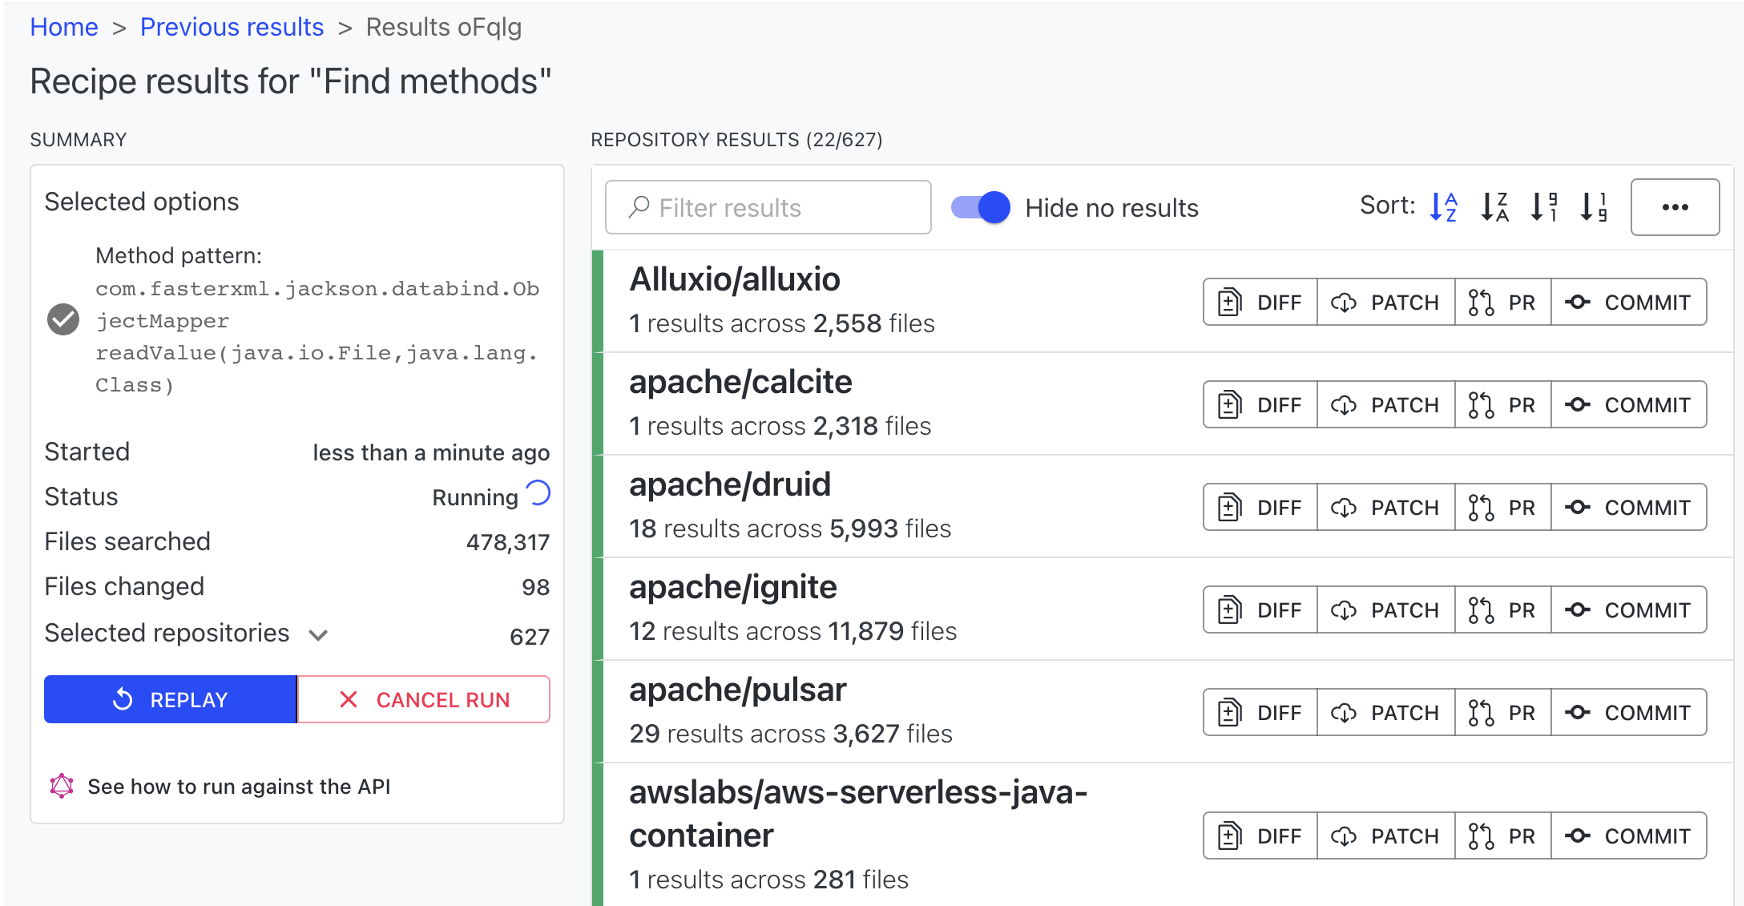Sort by result count, lowest first
This screenshot has width=1744, height=906.
1594,207
